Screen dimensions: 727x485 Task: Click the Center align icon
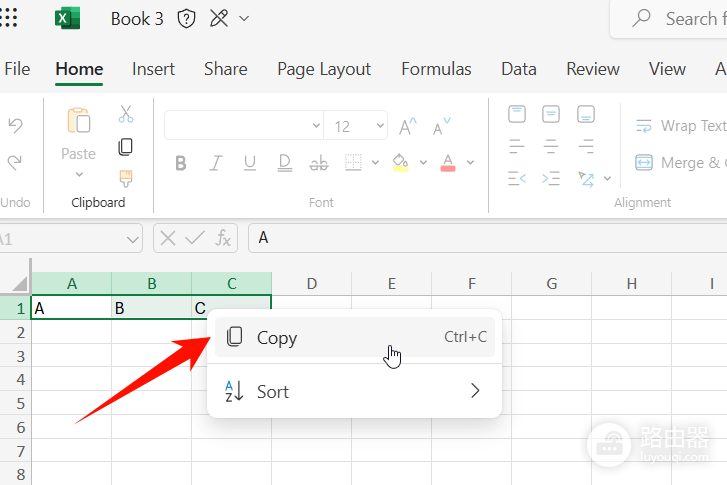pos(551,147)
